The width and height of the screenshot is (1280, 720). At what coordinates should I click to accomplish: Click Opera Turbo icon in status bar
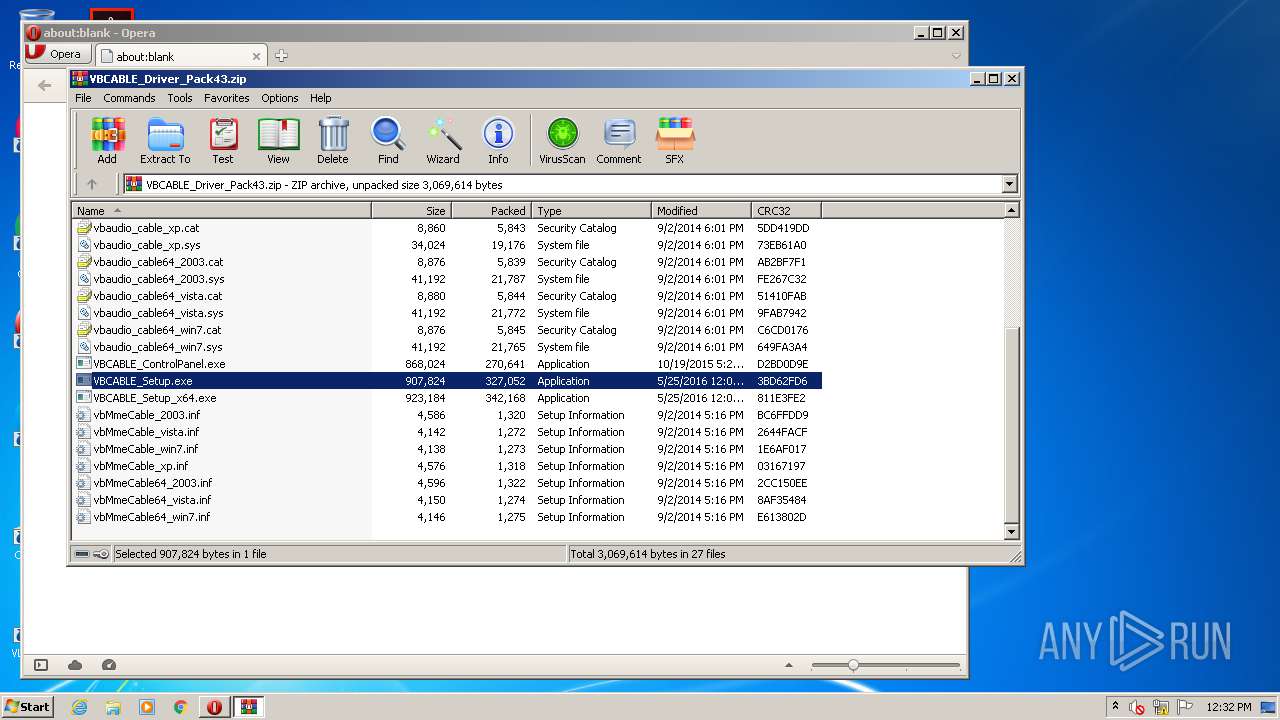[109, 665]
